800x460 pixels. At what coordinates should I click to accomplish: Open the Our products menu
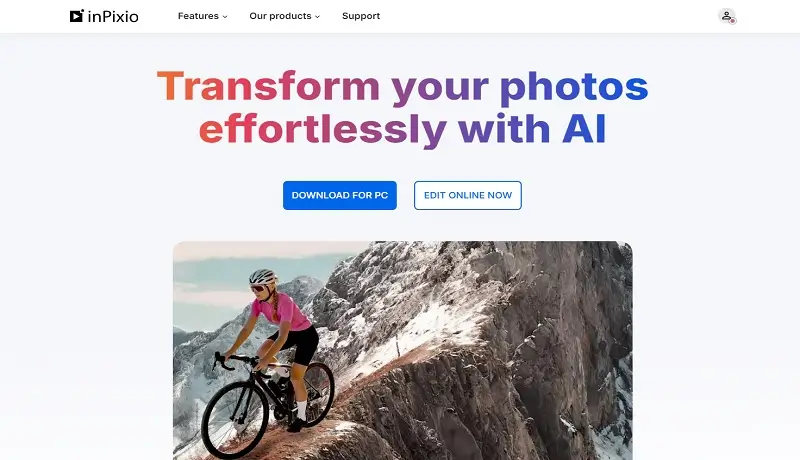(x=285, y=16)
